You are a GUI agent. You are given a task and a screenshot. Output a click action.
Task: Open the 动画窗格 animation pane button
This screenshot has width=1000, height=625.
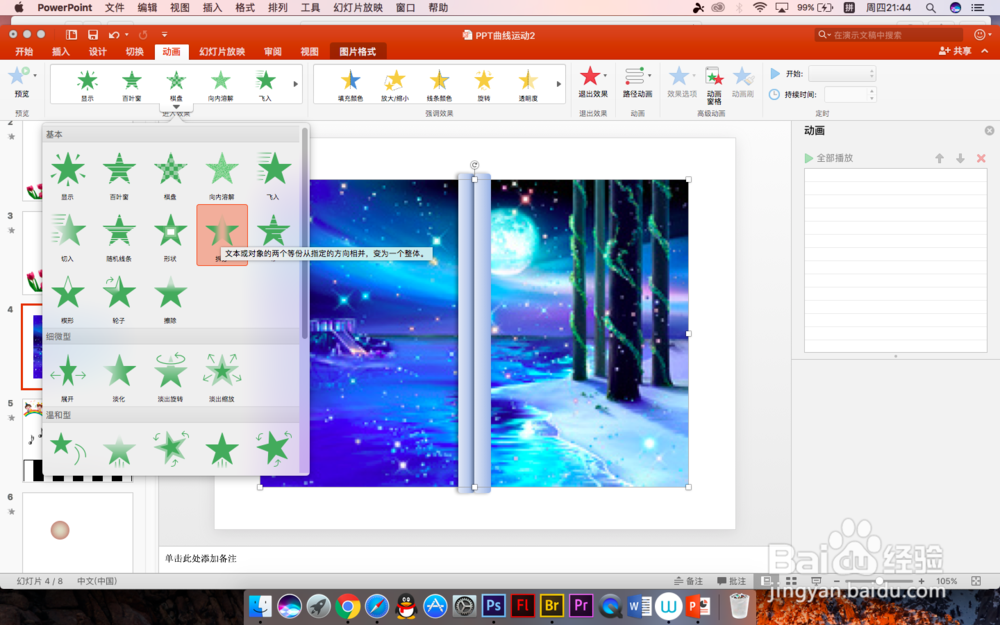click(714, 85)
